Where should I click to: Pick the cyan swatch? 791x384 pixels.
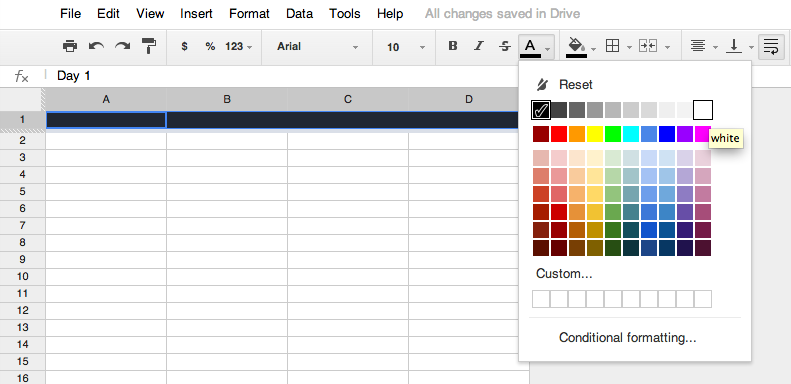(x=631, y=134)
